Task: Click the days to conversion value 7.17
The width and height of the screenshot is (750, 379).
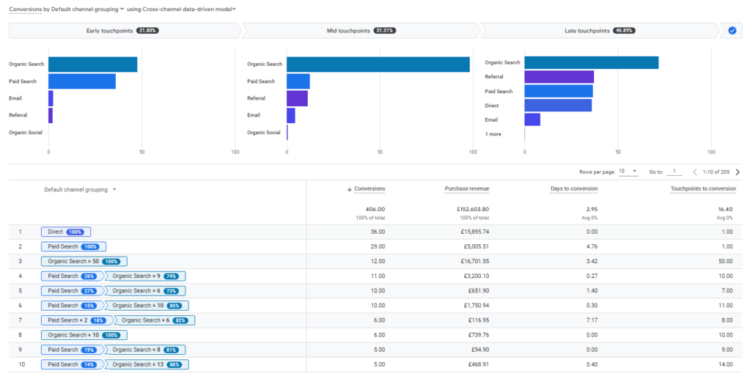Action: [x=592, y=321]
